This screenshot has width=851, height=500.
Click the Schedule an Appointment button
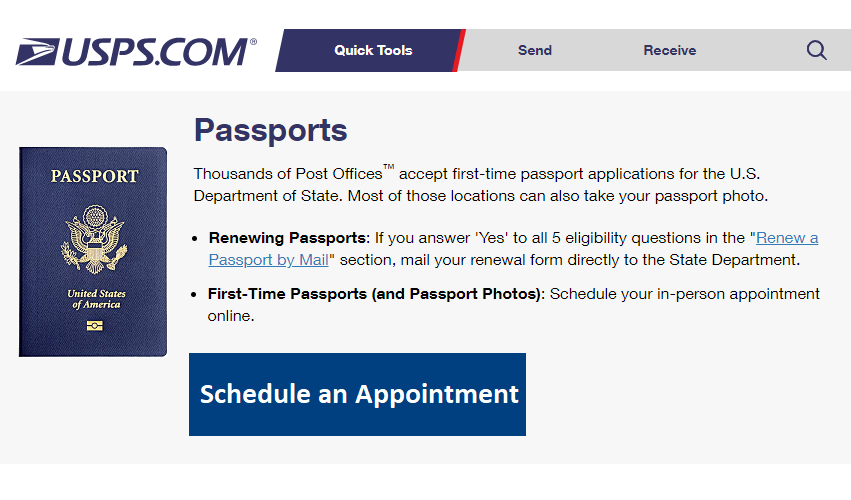(x=357, y=394)
